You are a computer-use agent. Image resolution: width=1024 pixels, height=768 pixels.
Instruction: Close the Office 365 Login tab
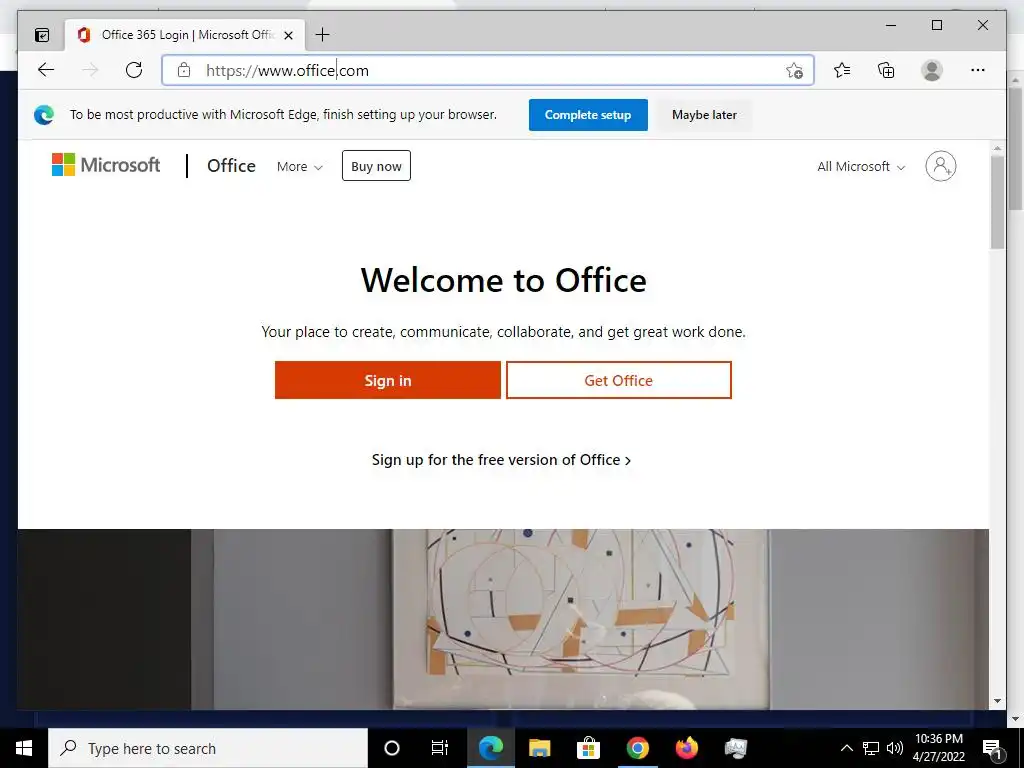[289, 35]
